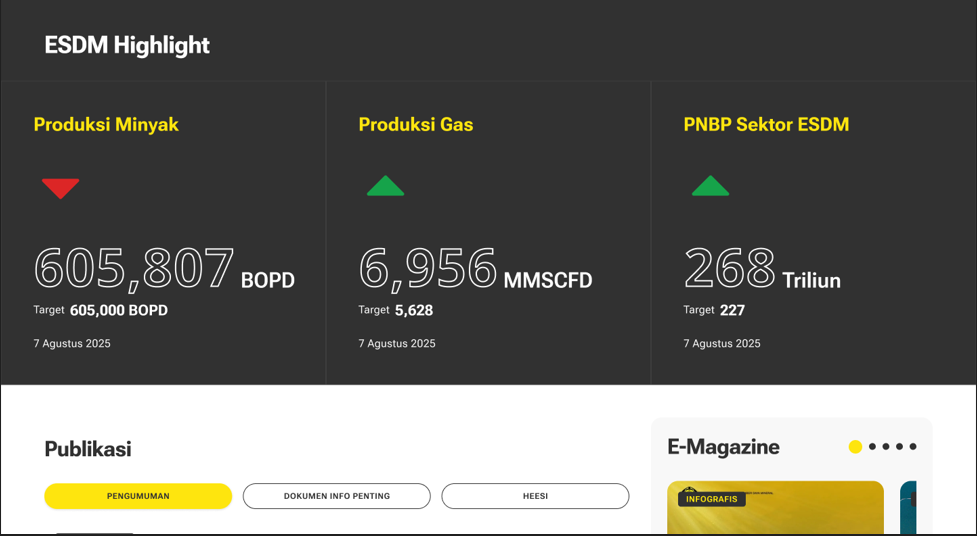This screenshot has height=536, width=977.
Task: Click the red down arrow under Produksi Minyak
Action: click(x=60, y=187)
